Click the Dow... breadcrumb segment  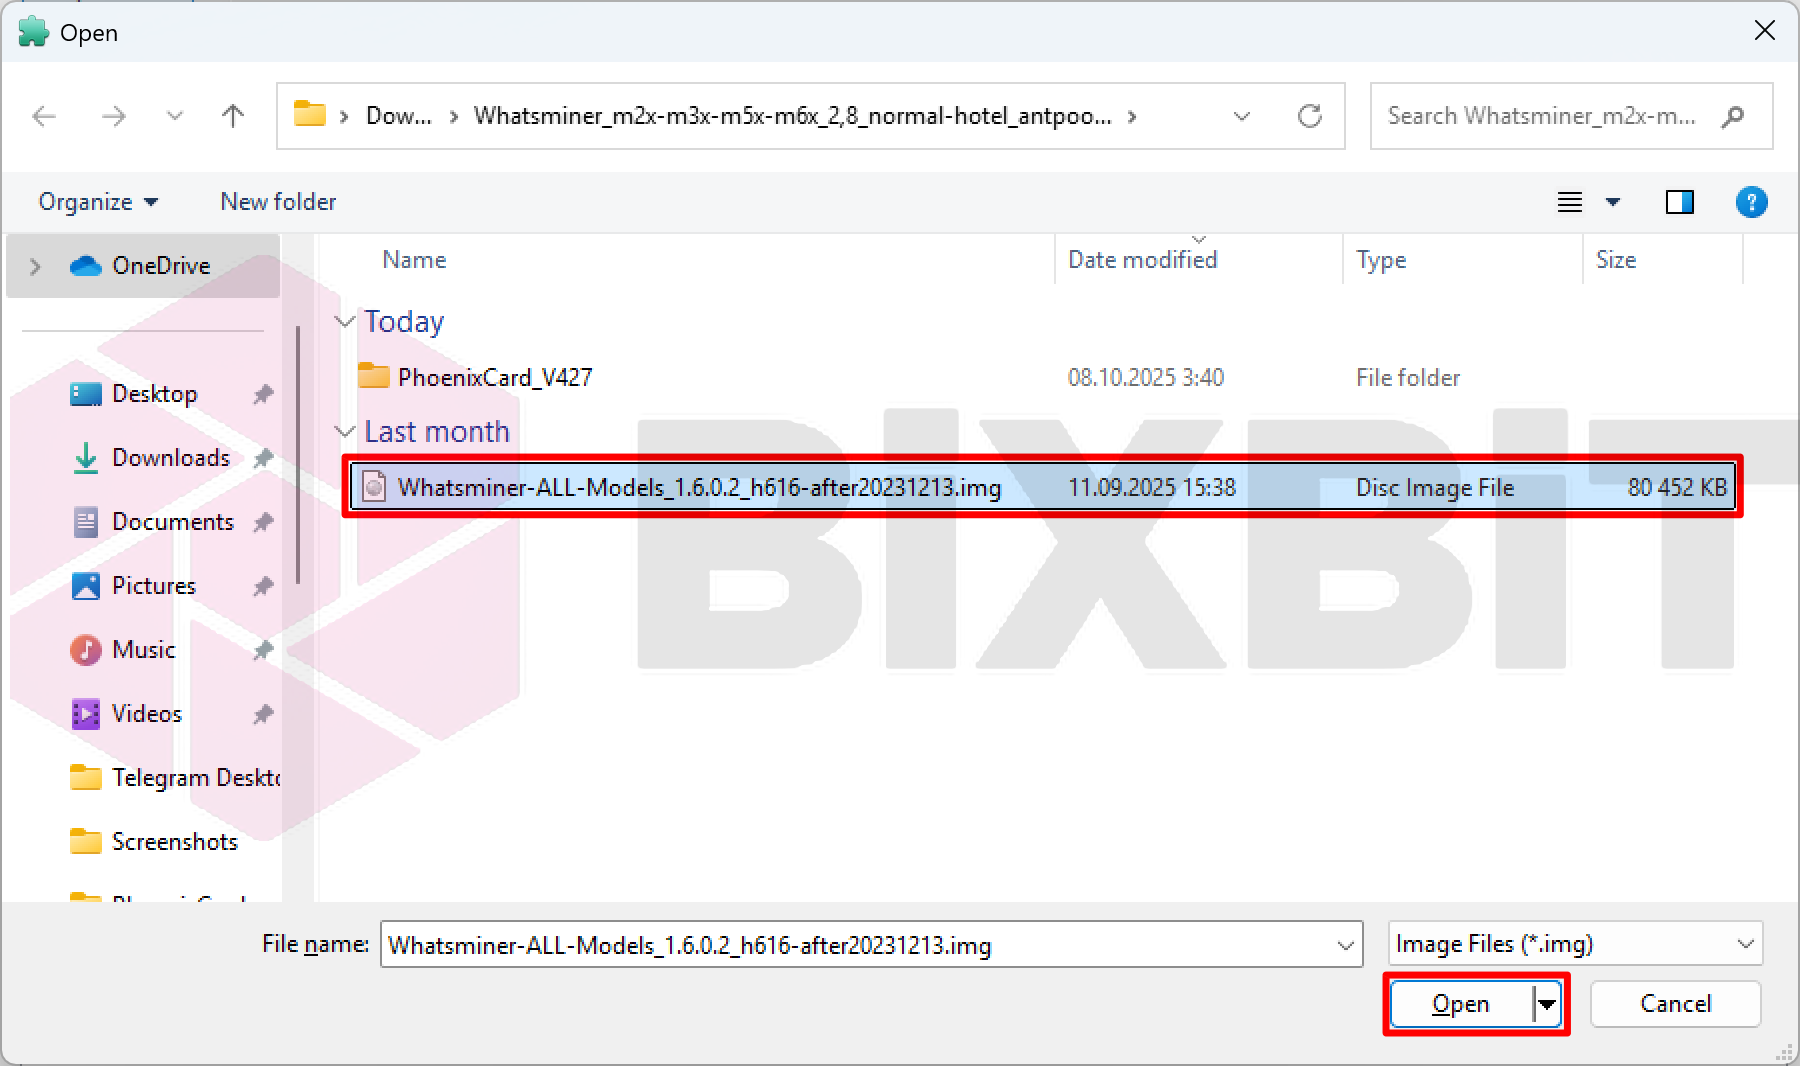[399, 116]
